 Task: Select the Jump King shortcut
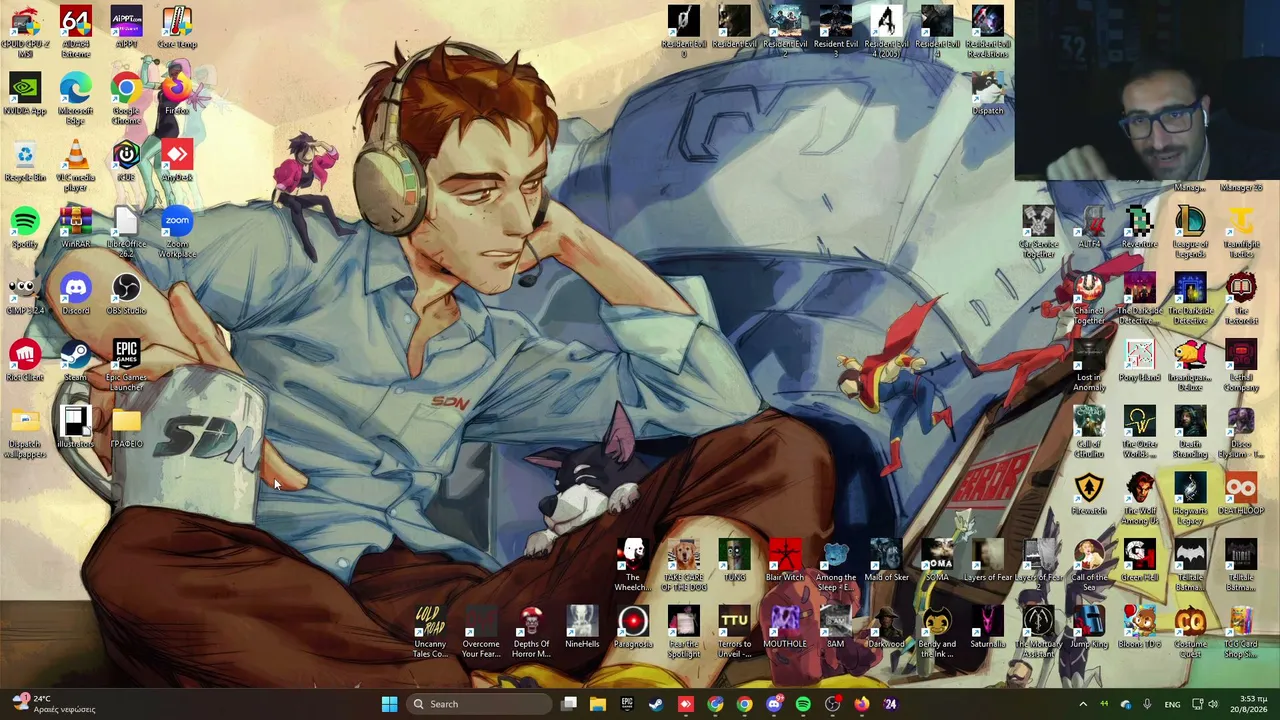click(x=1089, y=628)
